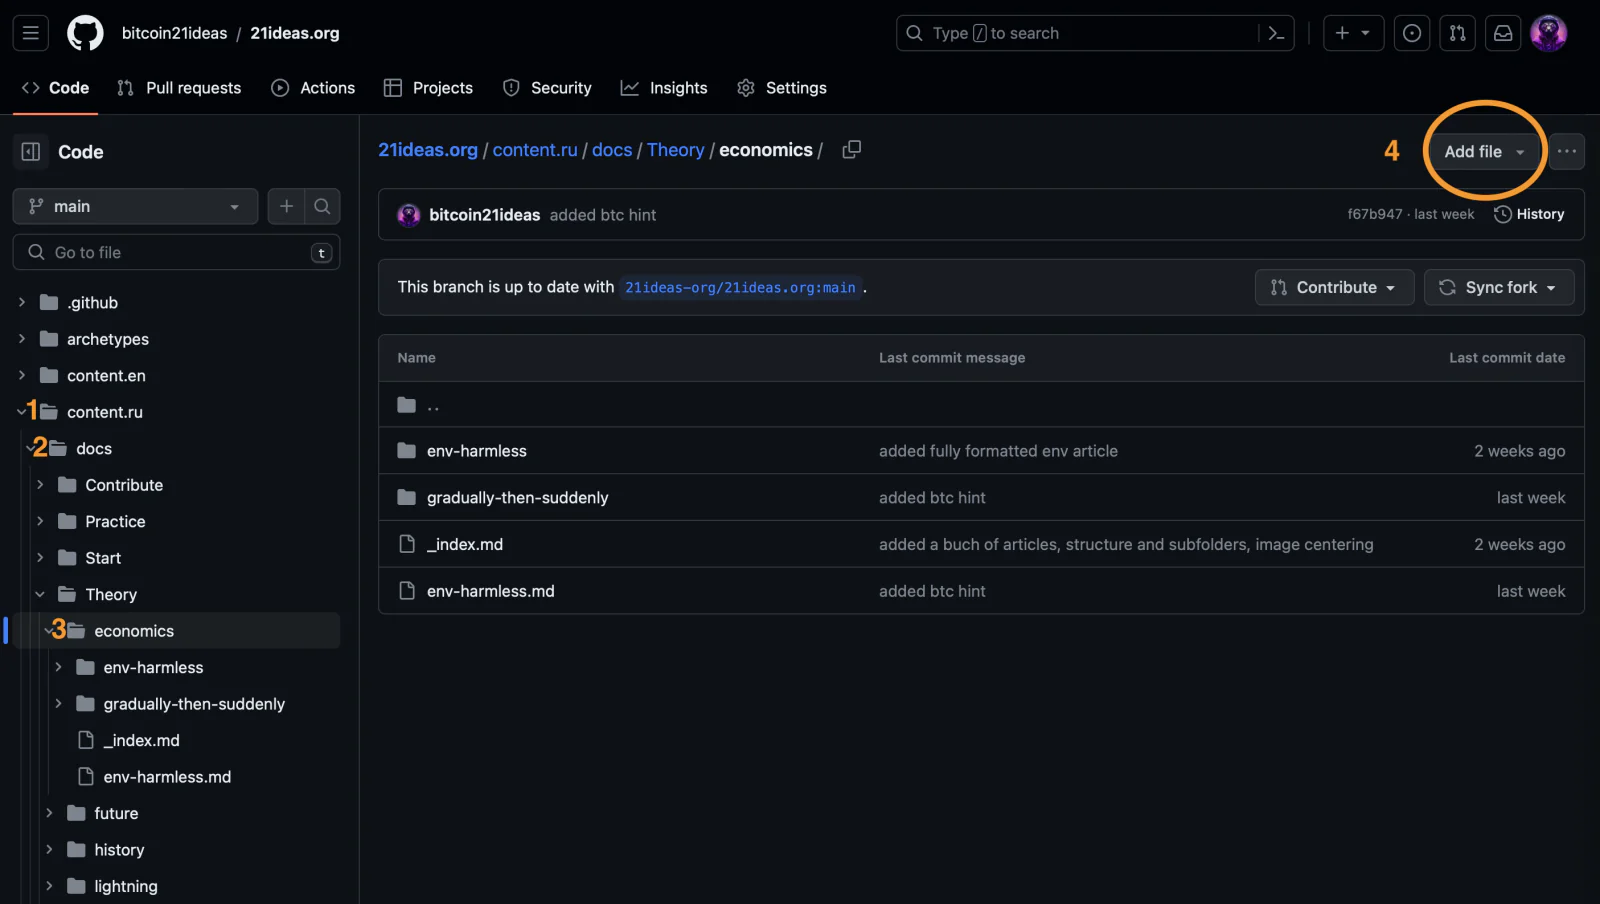The width and height of the screenshot is (1600, 904).
Task: Expand the lightning folder in tree
Action: coord(49,886)
